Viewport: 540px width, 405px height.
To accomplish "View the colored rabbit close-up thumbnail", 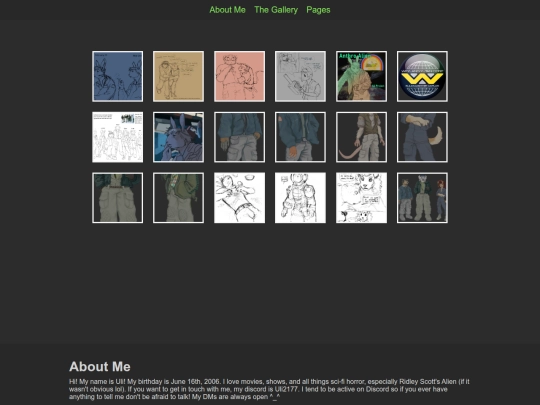I will 178,137.
